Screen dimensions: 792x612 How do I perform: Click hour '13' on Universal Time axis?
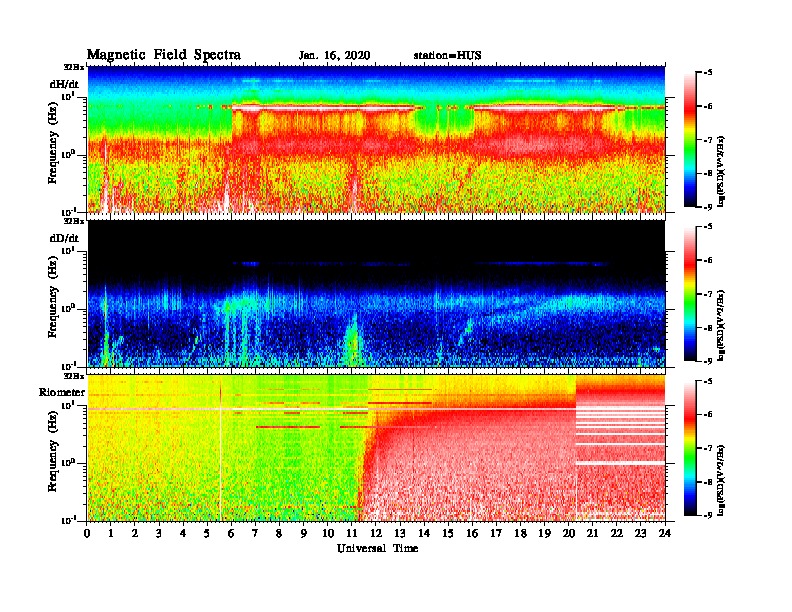(400, 533)
